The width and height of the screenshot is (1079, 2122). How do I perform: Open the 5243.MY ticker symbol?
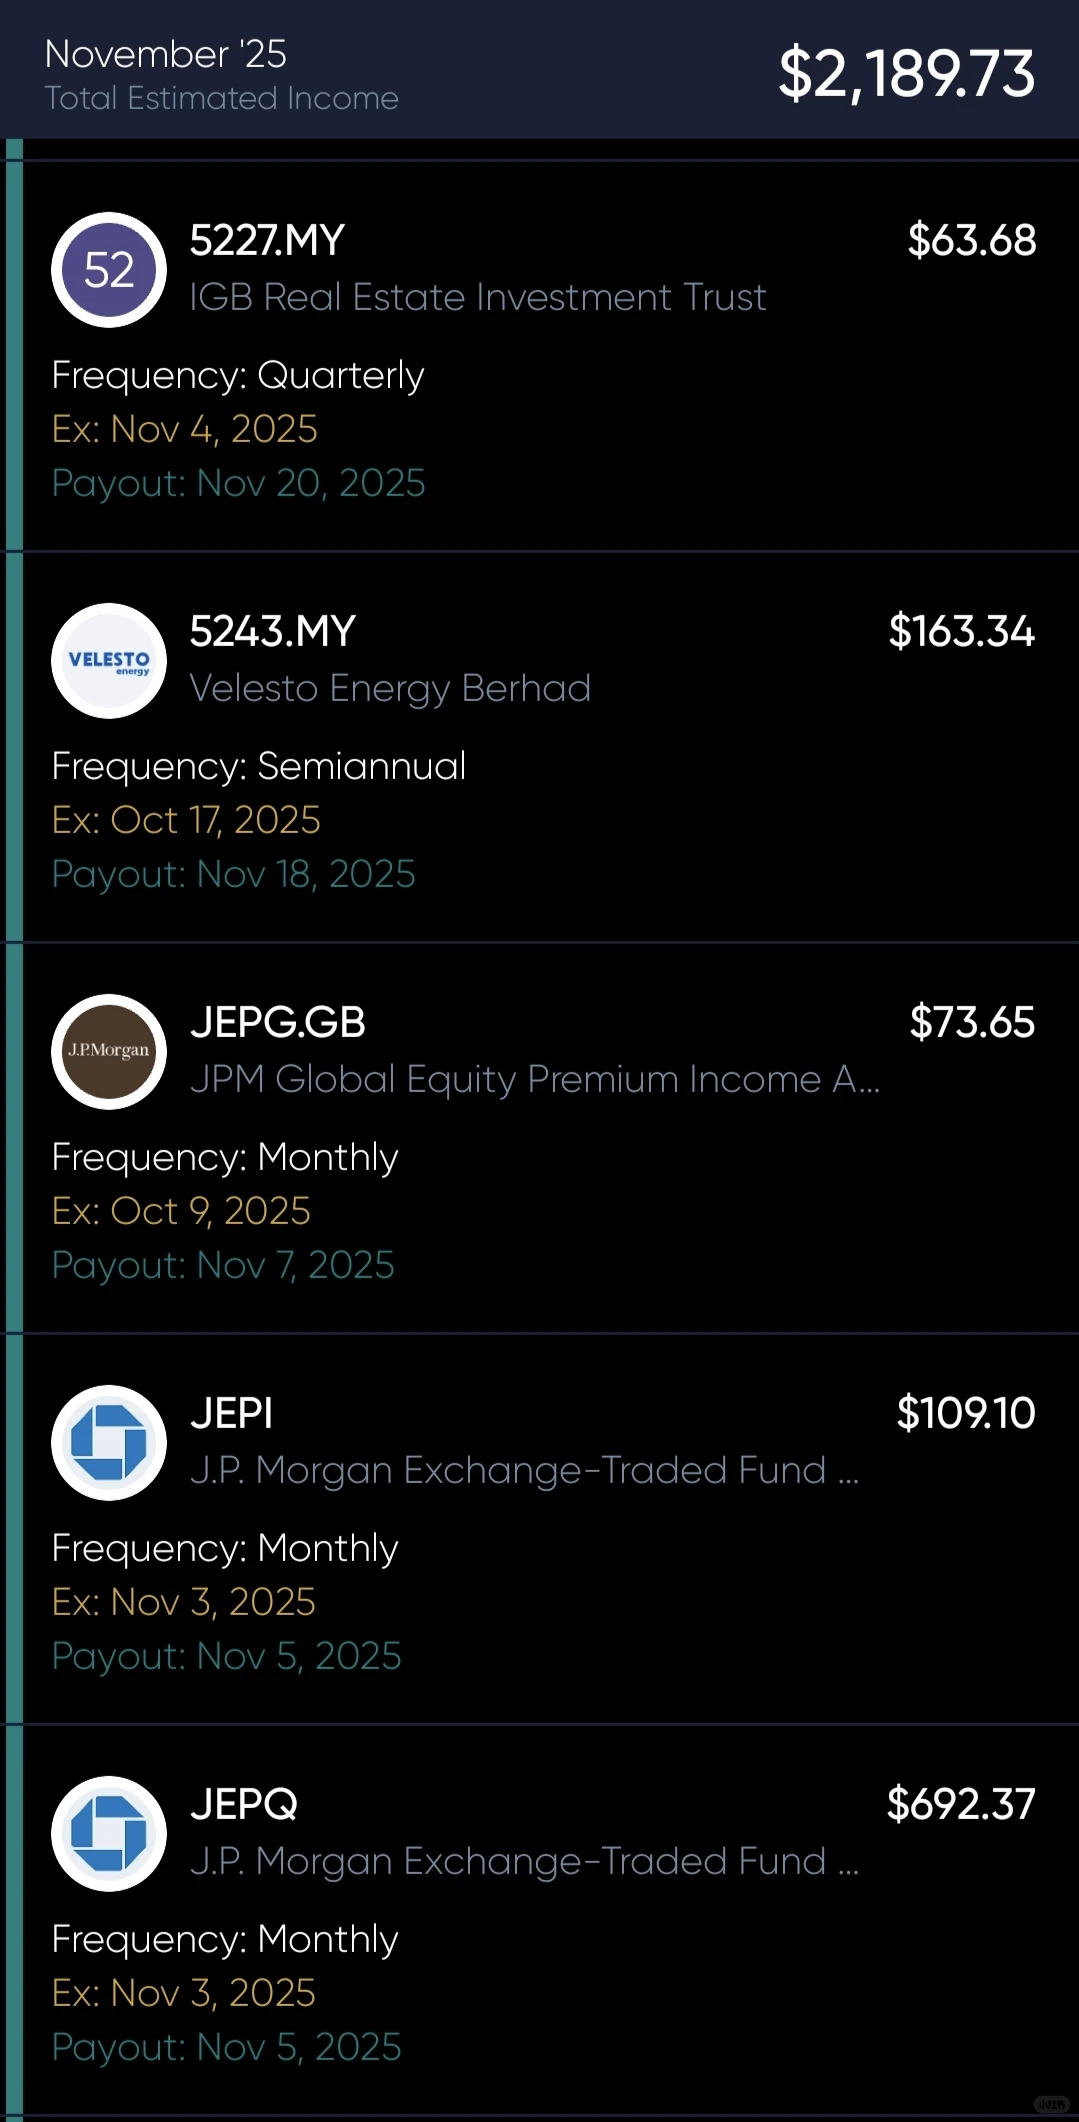[272, 632]
